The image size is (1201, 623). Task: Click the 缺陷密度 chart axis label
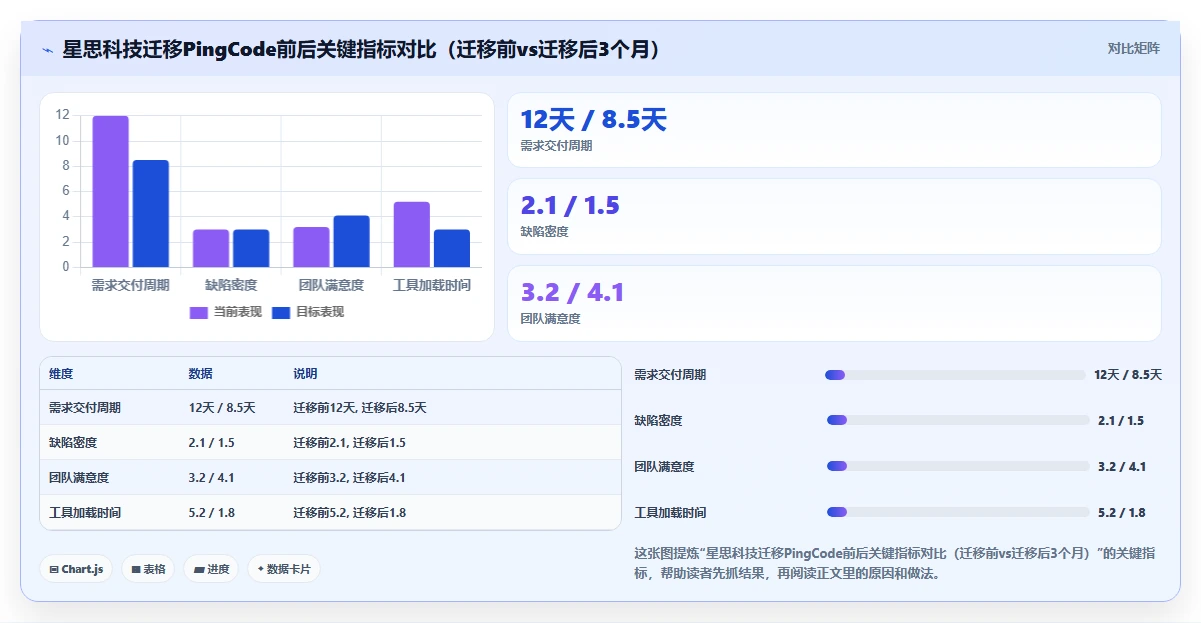pos(231,285)
